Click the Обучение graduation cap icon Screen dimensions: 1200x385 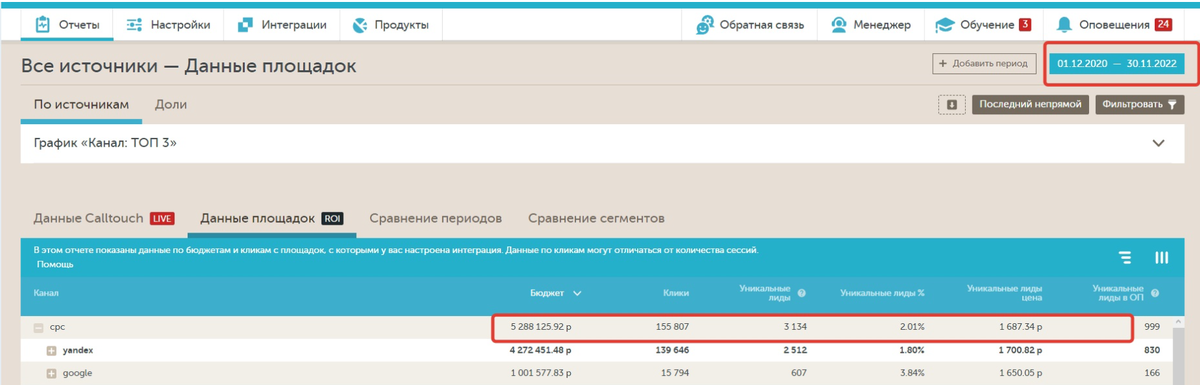click(944, 25)
